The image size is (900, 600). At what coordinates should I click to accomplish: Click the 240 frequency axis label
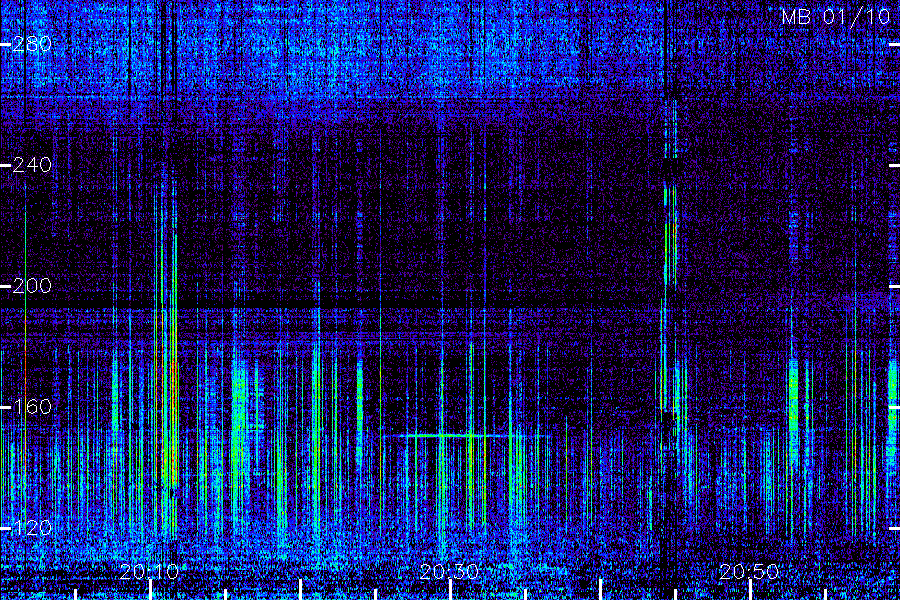32,165
